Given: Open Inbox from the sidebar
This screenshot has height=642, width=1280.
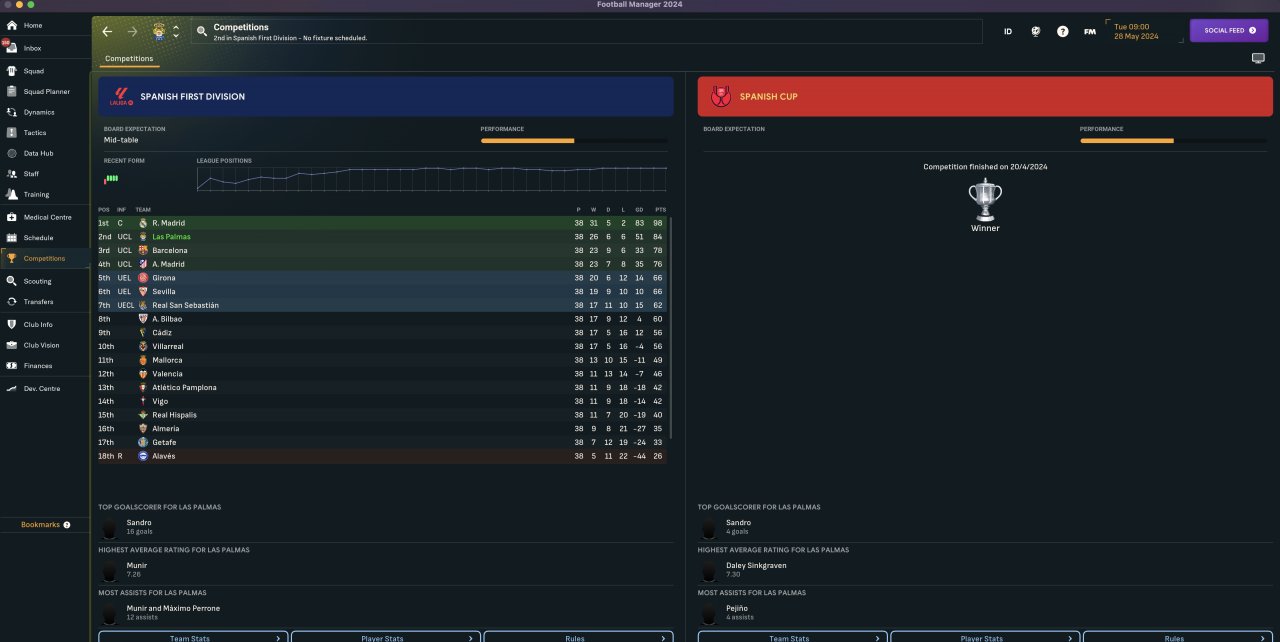Looking at the screenshot, I should (32, 48).
